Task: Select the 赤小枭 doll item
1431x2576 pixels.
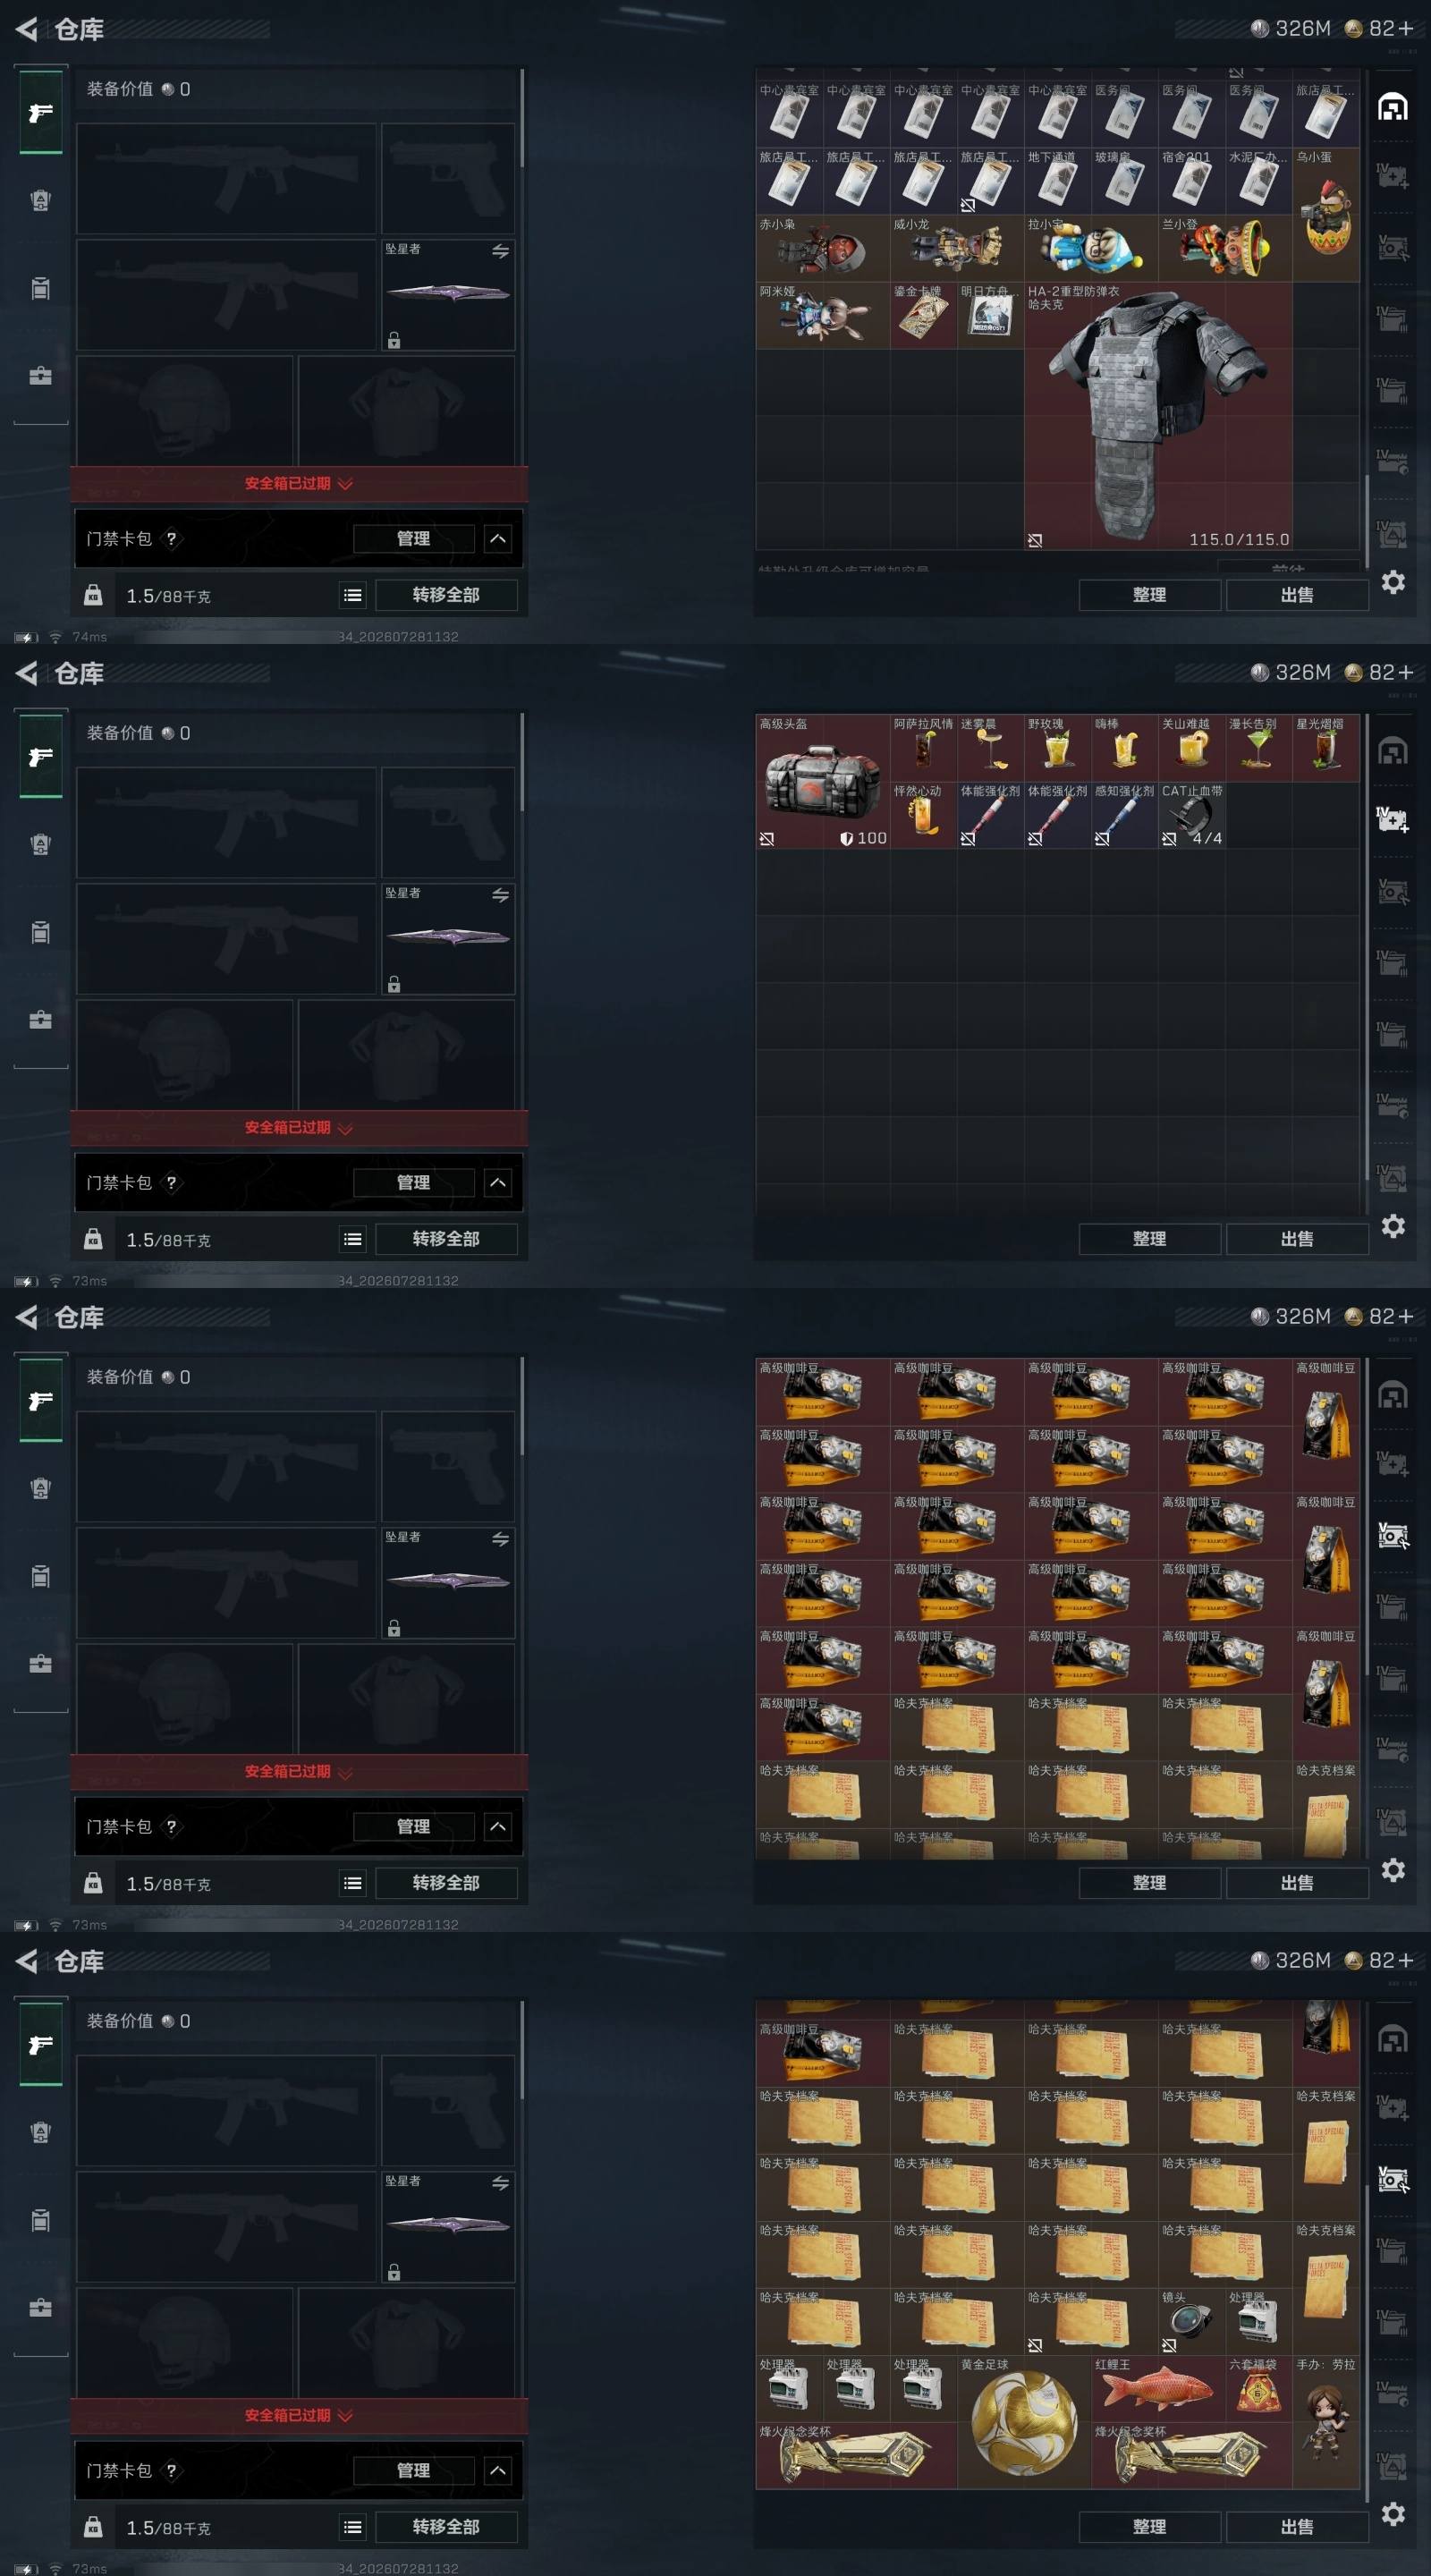Action: click(823, 249)
